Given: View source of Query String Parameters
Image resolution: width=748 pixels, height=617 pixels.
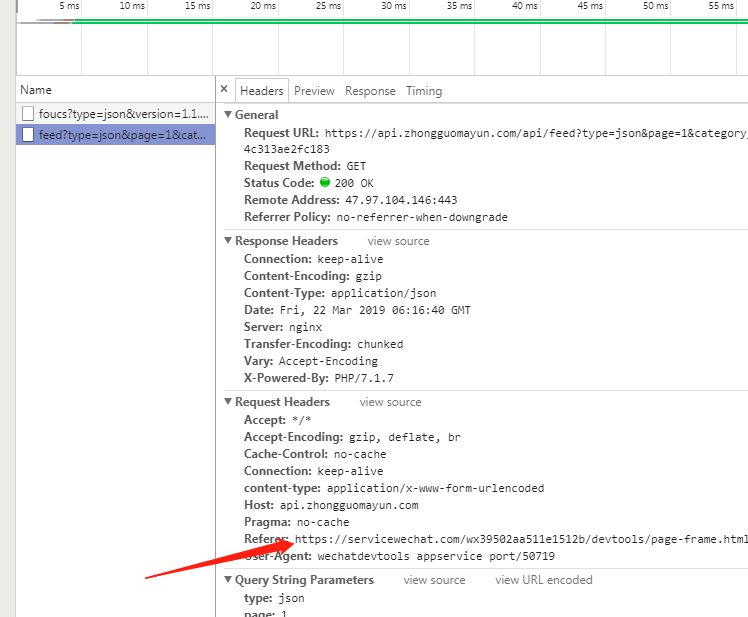Looking at the screenshot, I should [x=434, y=580].
